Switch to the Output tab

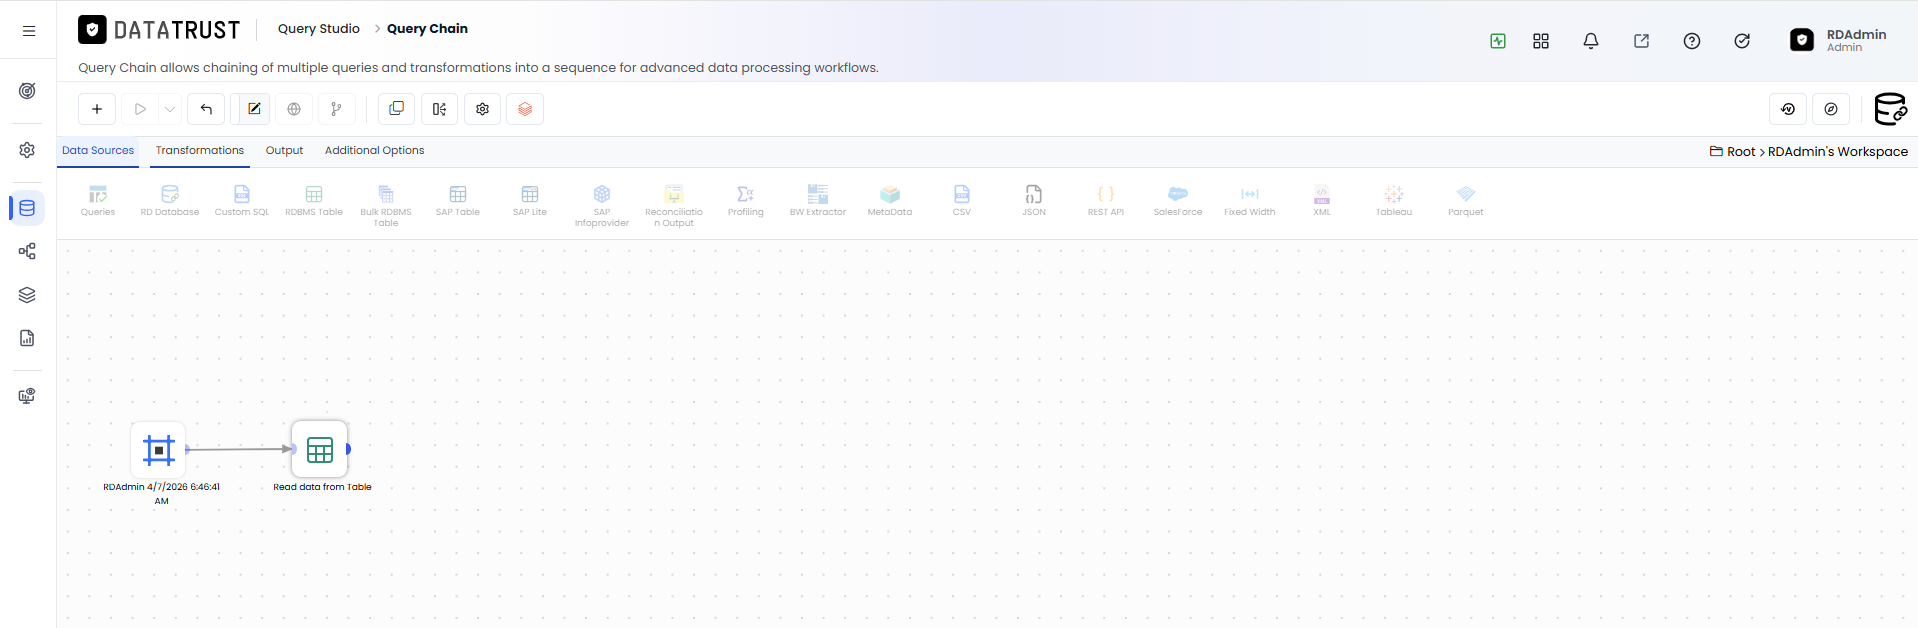pyautogui.click(x=284, y=150)
